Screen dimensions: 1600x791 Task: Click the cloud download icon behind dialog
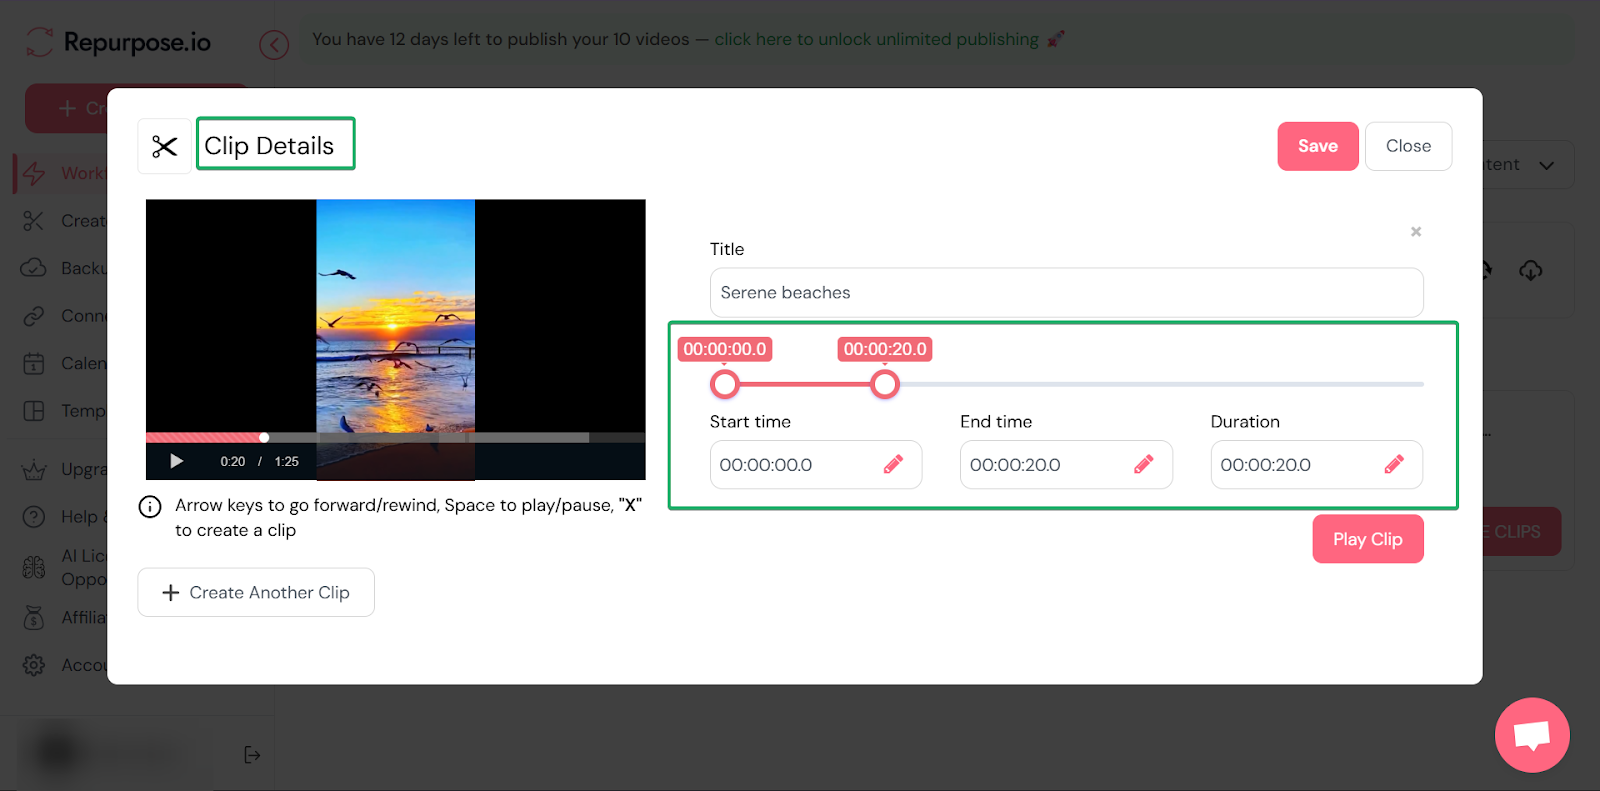[x=1531, y=270]
